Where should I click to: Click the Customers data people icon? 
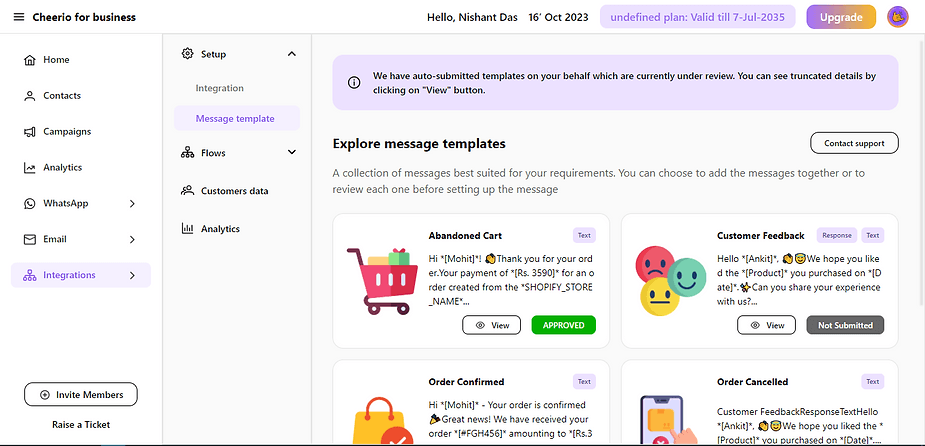[188, 191]
